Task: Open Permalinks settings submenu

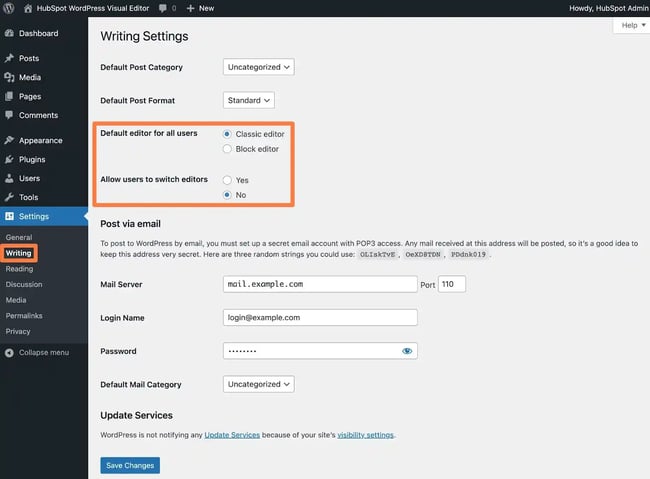Action: [24, 316]
